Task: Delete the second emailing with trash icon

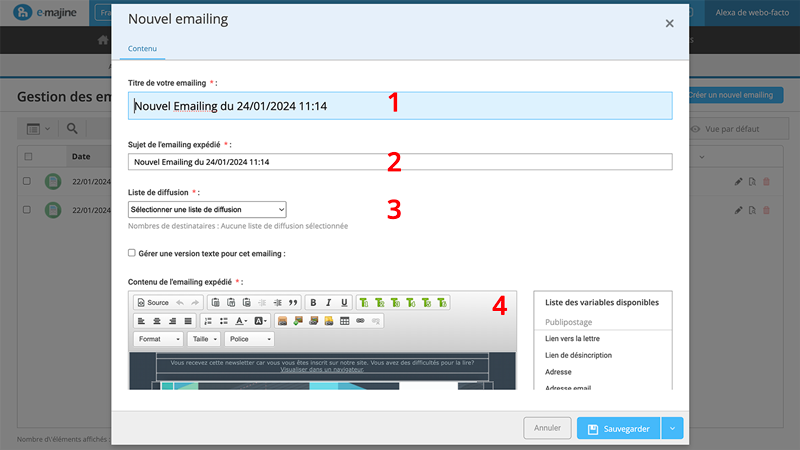Action: pyautogui.click(x=766, y=210)
